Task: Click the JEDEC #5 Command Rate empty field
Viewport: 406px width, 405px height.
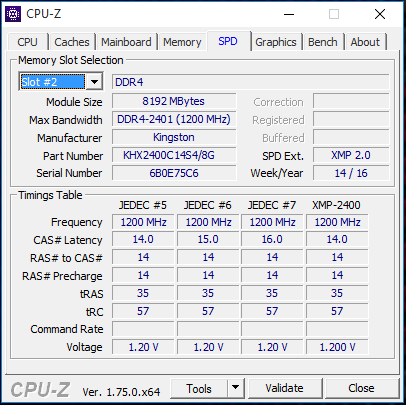Action: coord(143,329)
